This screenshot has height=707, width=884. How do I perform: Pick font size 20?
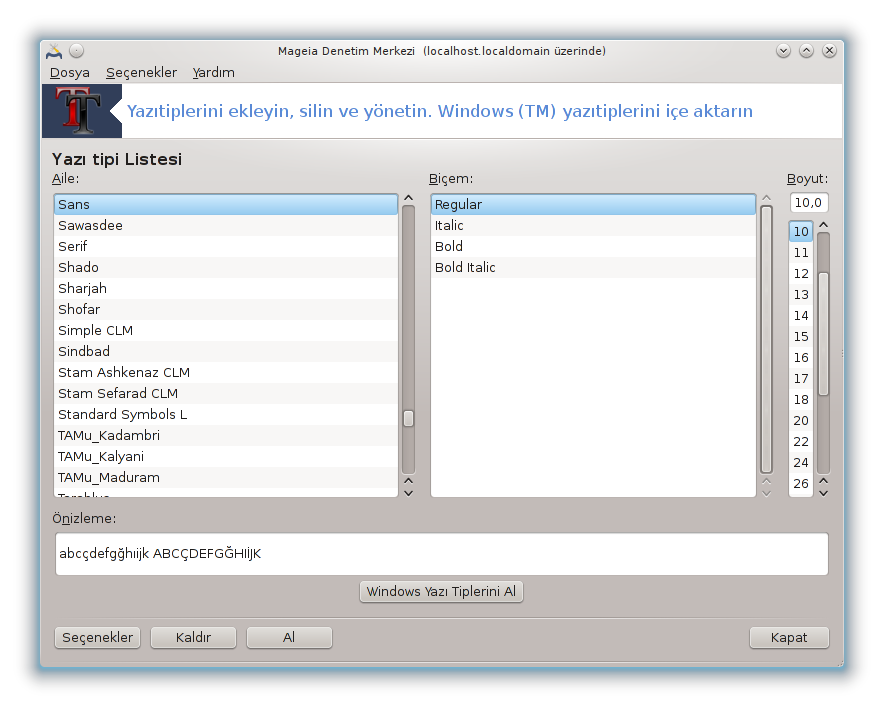(x=801, y=421)
